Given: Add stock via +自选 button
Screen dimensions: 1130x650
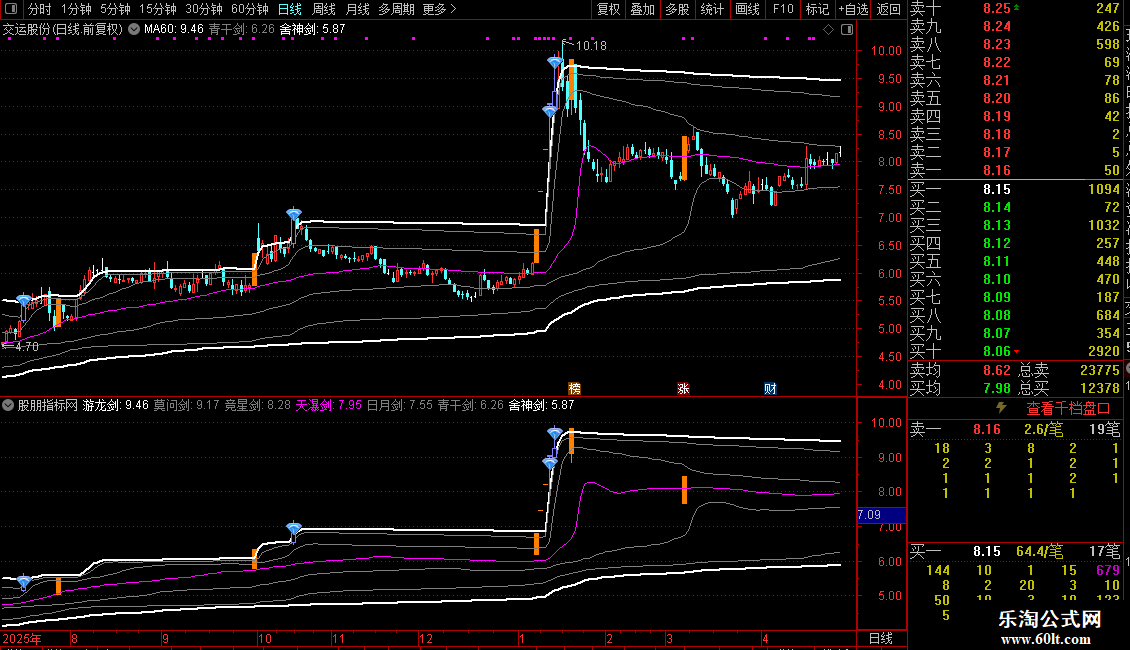Looking at the screenshot, I should click(x=853, y=9).
